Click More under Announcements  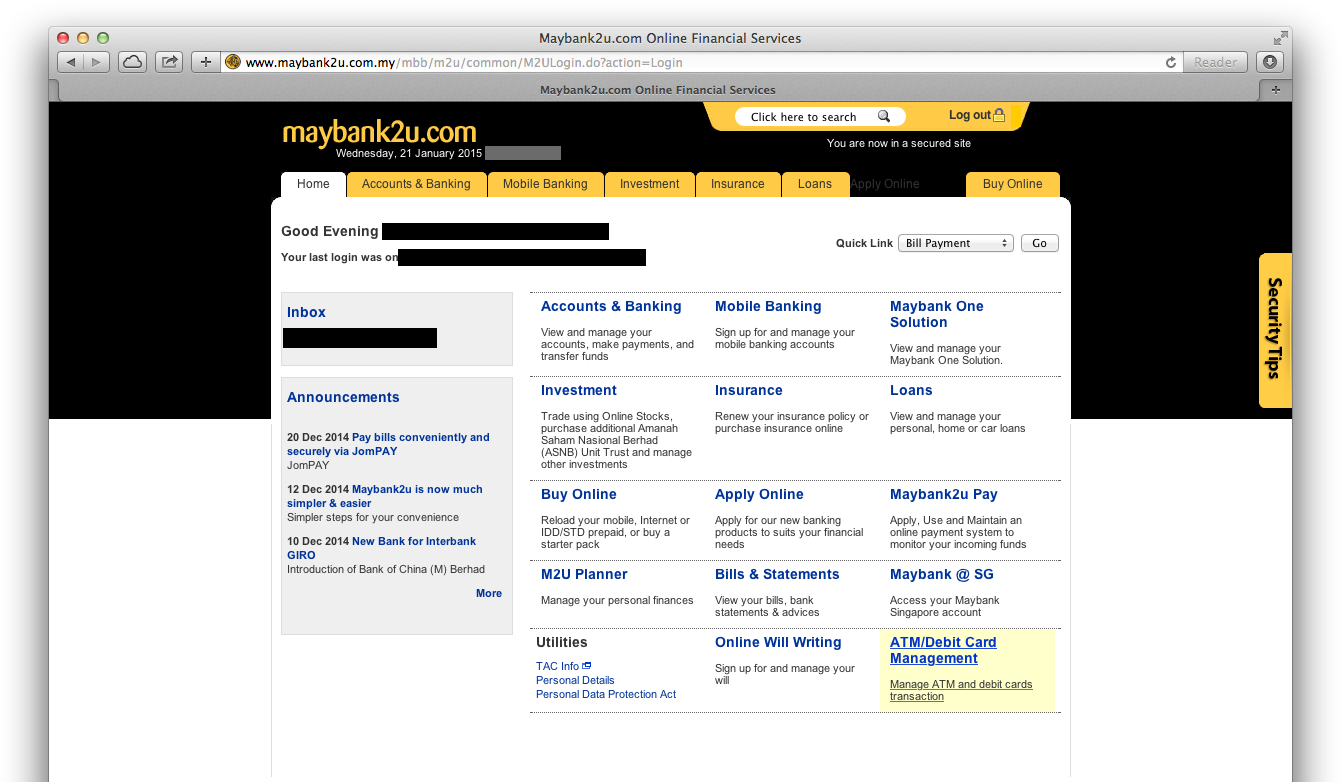point(489,593)
